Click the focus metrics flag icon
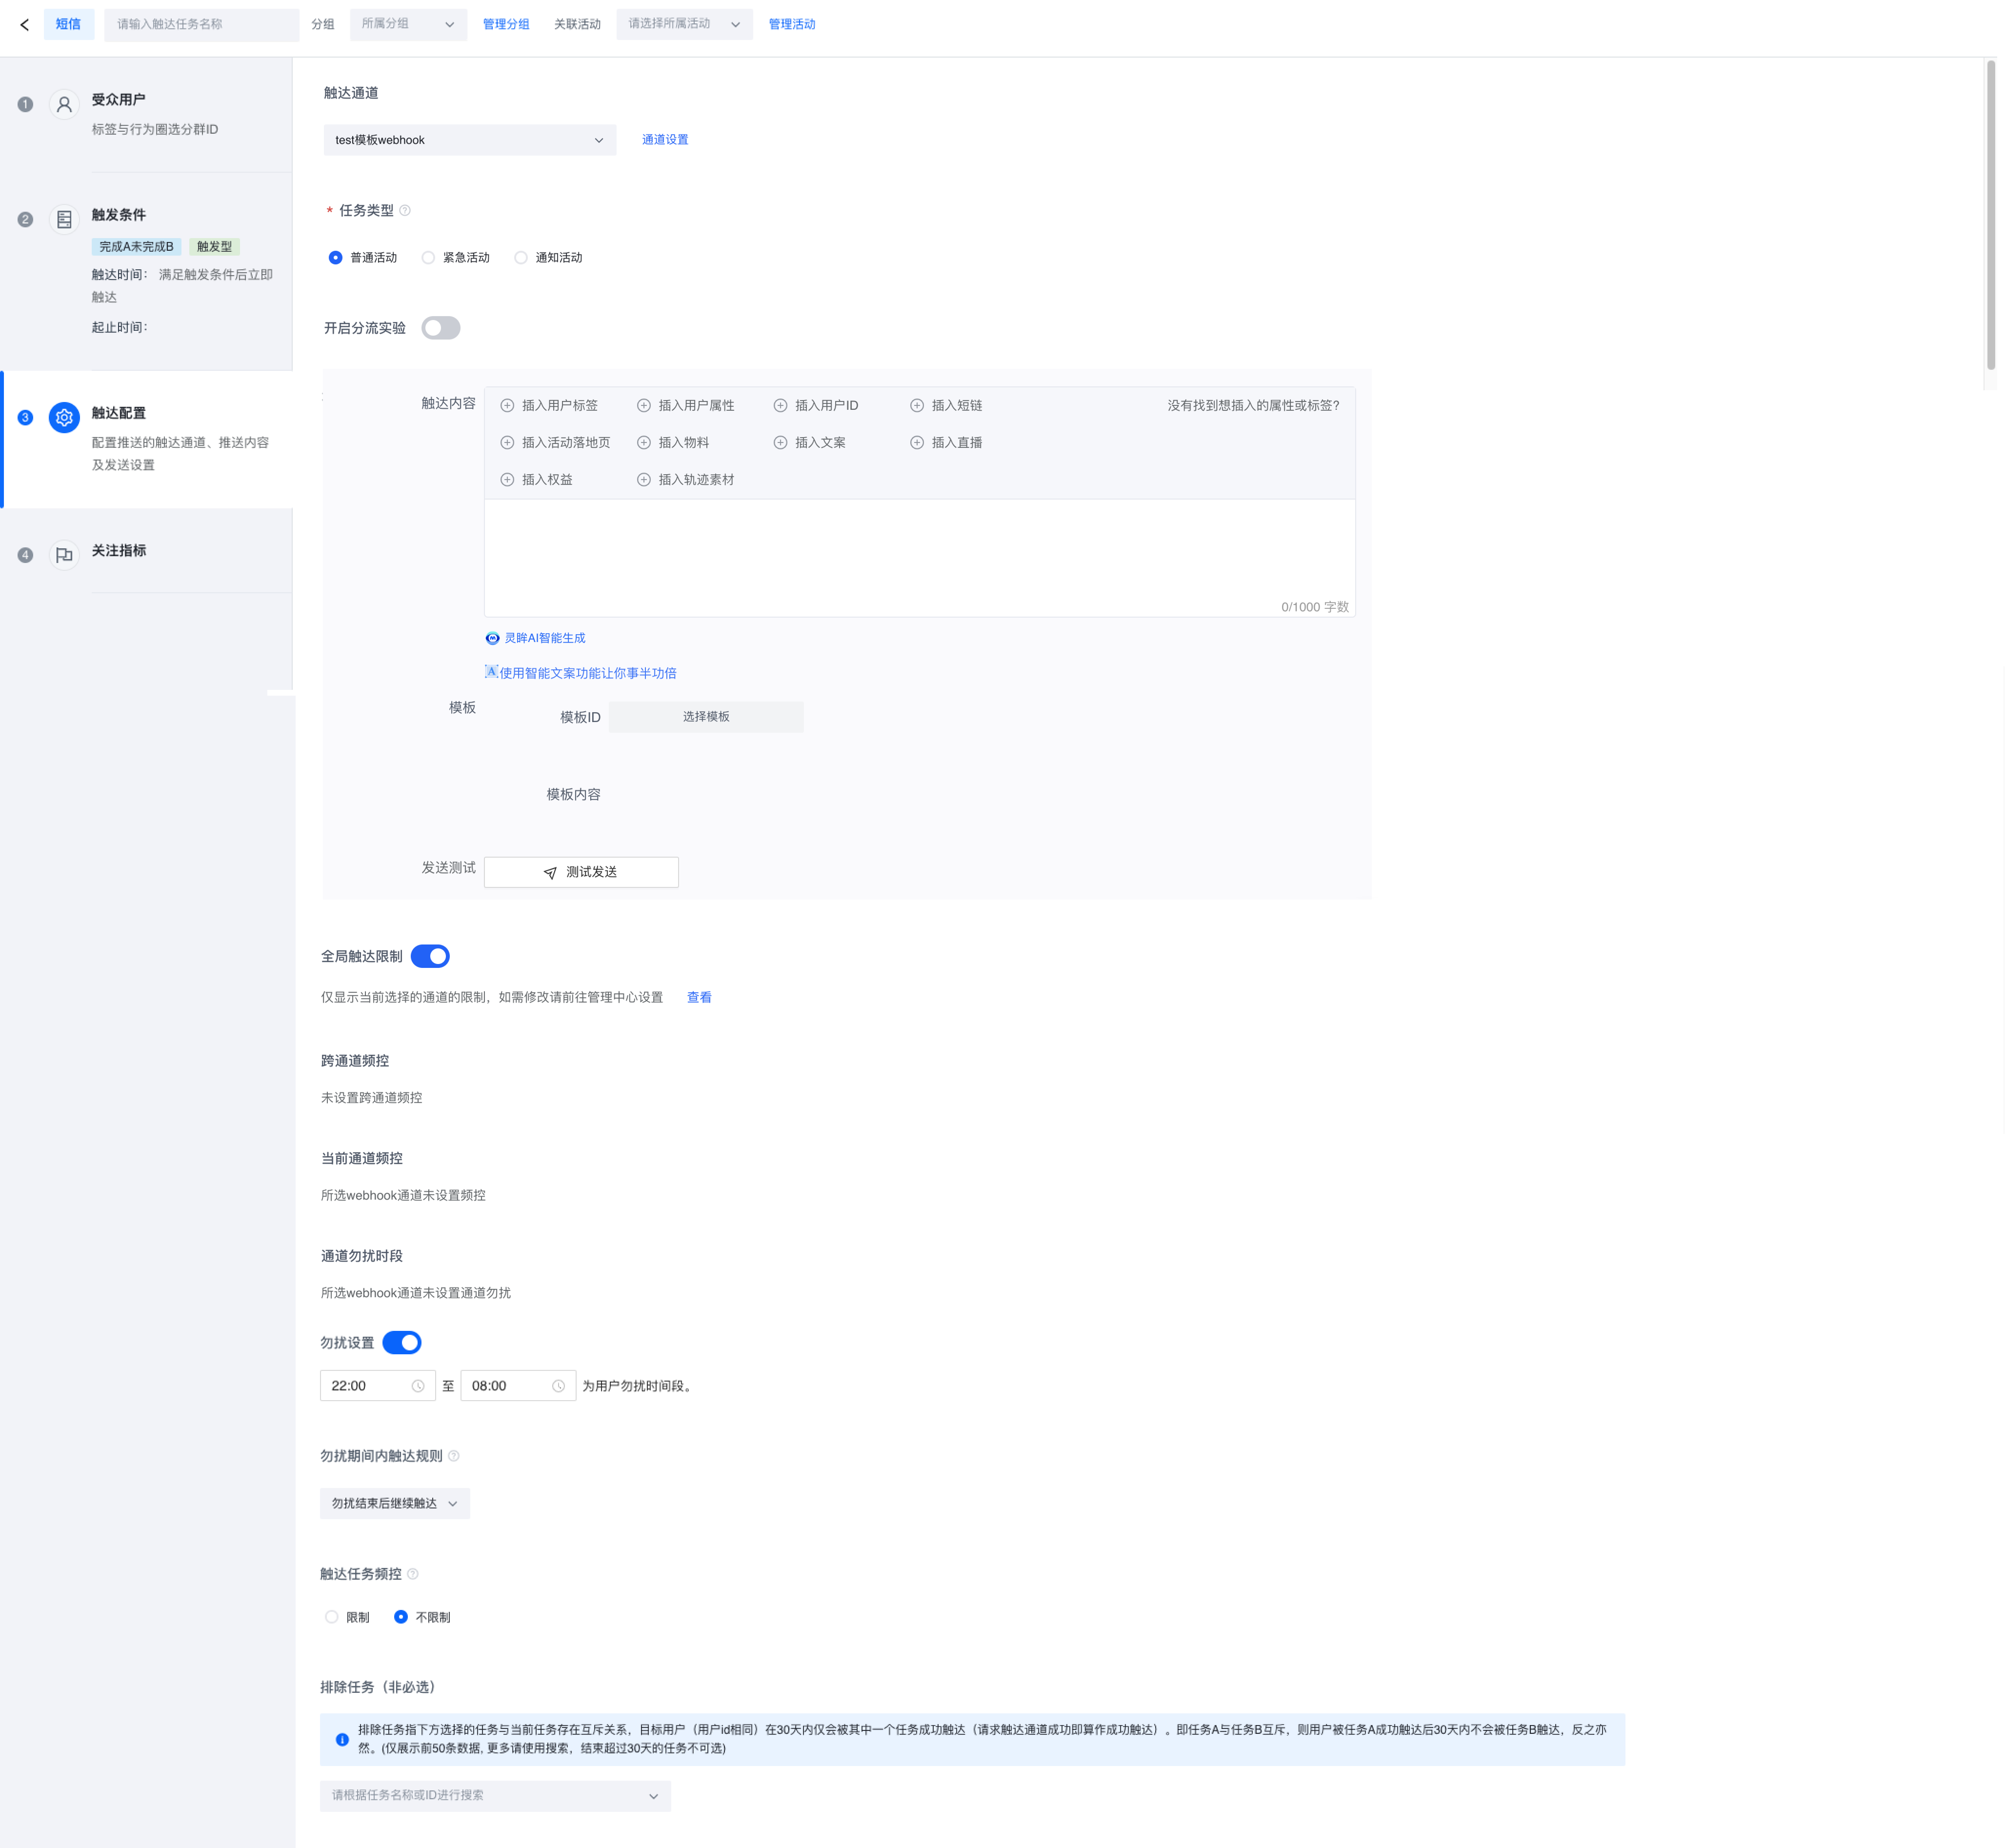 coord(64,555)
